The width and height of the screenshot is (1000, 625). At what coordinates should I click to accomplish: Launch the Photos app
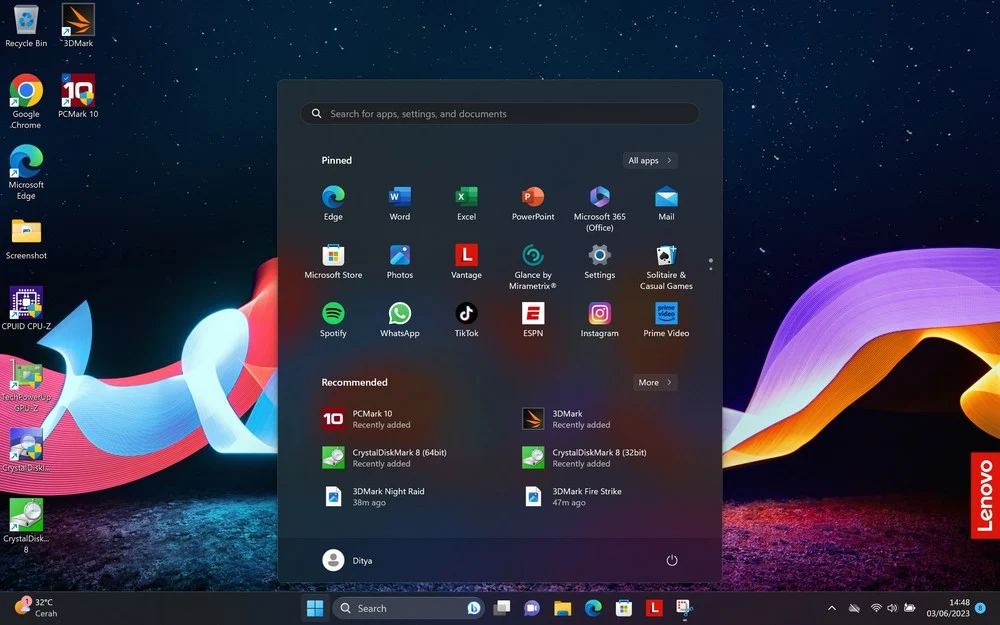click(x=400, y=262)
